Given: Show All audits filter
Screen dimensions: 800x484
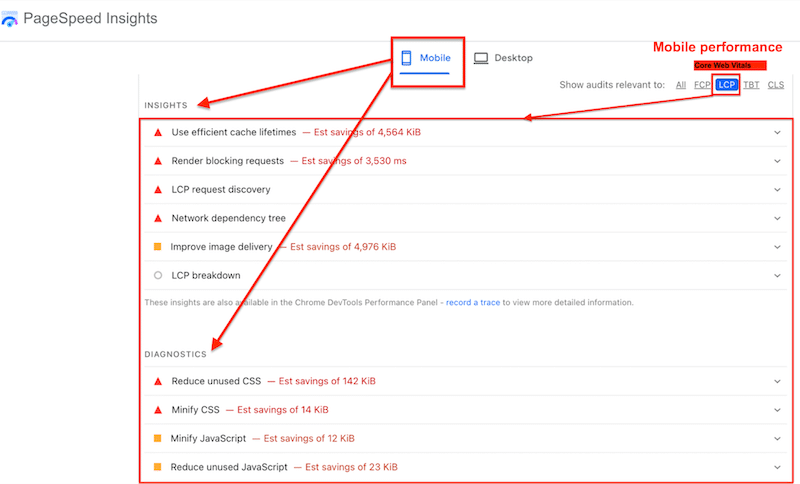Looking at the screenshot, I should pos(681,85).
